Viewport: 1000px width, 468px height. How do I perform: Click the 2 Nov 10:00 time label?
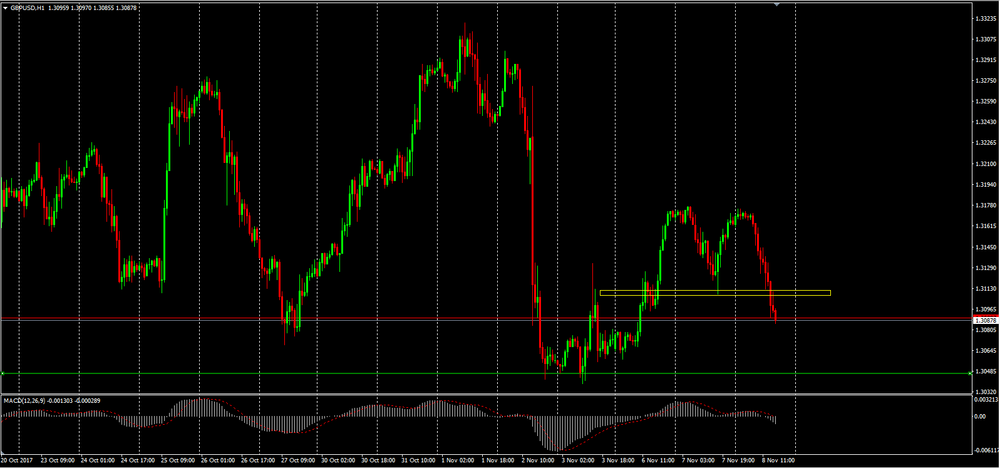pos(538,459)
